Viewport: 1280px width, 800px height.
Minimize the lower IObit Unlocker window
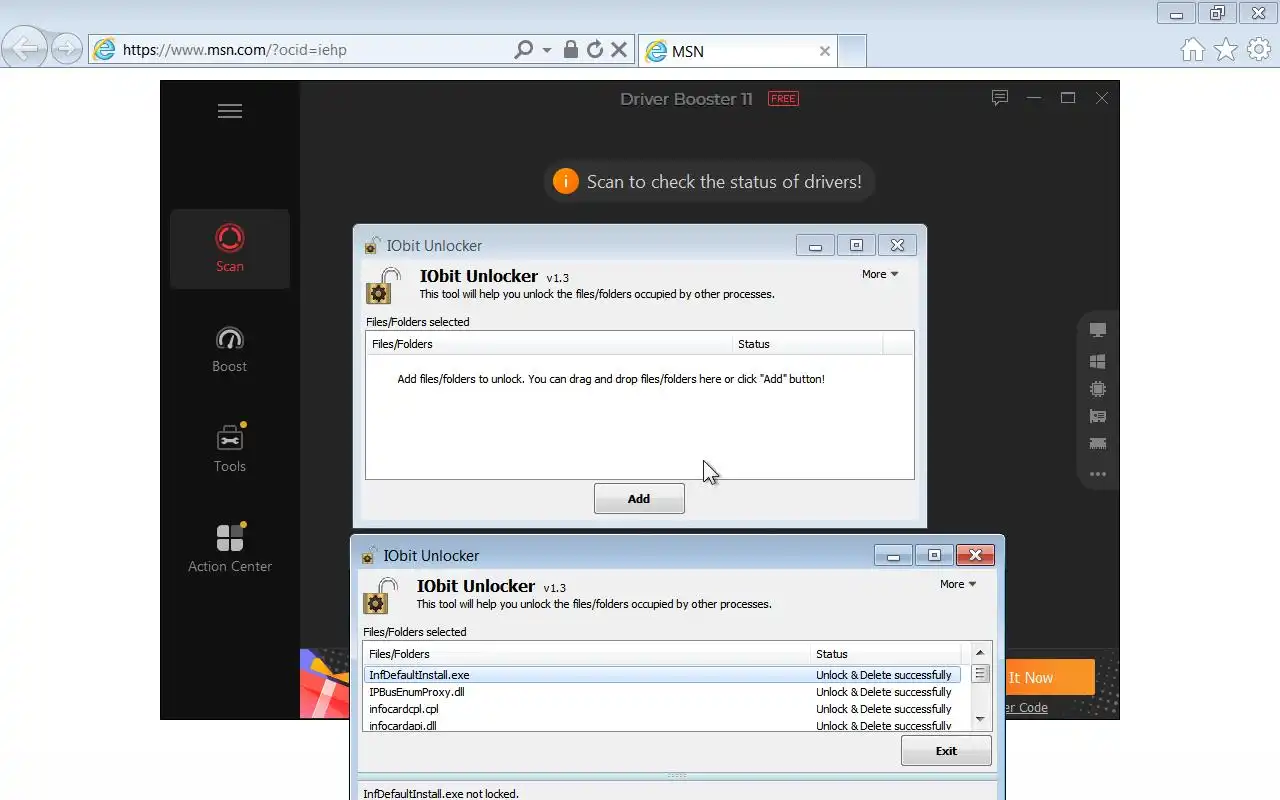coord(893,555)
